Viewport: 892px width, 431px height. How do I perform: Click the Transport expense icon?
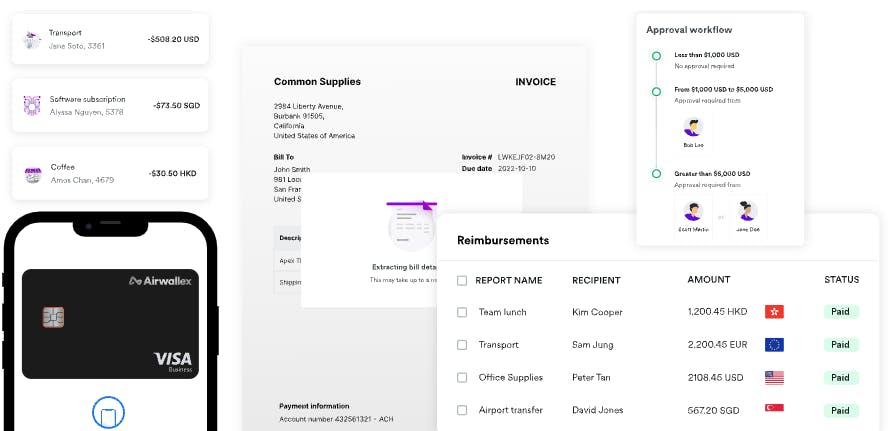[33, 39]
